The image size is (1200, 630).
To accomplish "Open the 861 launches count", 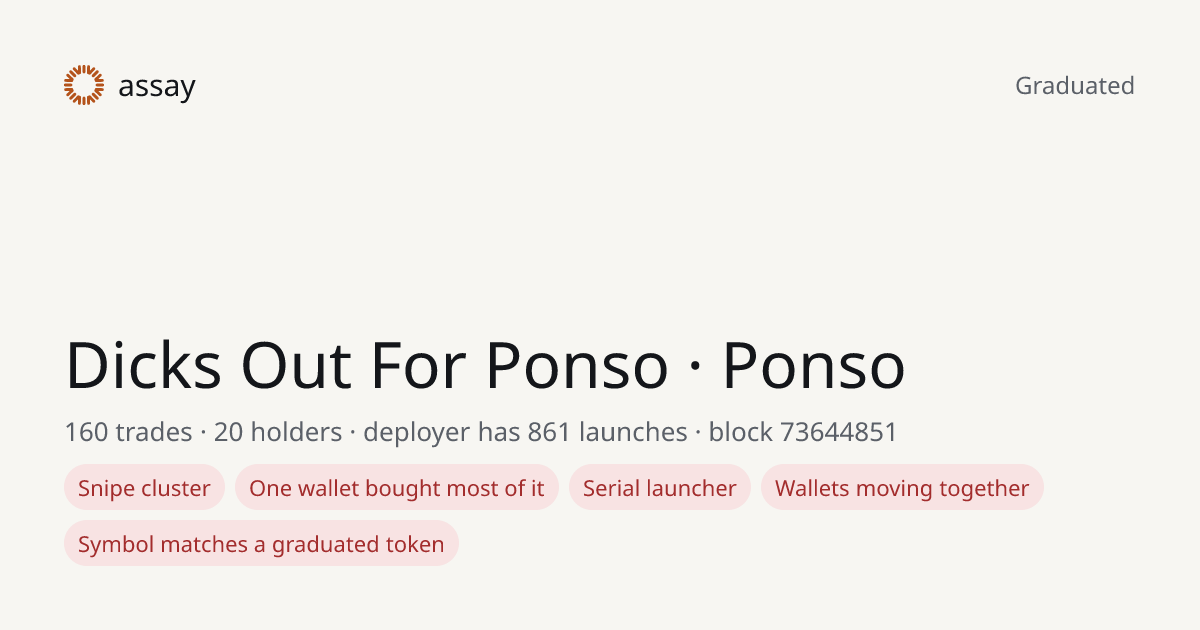I will 607,432.
